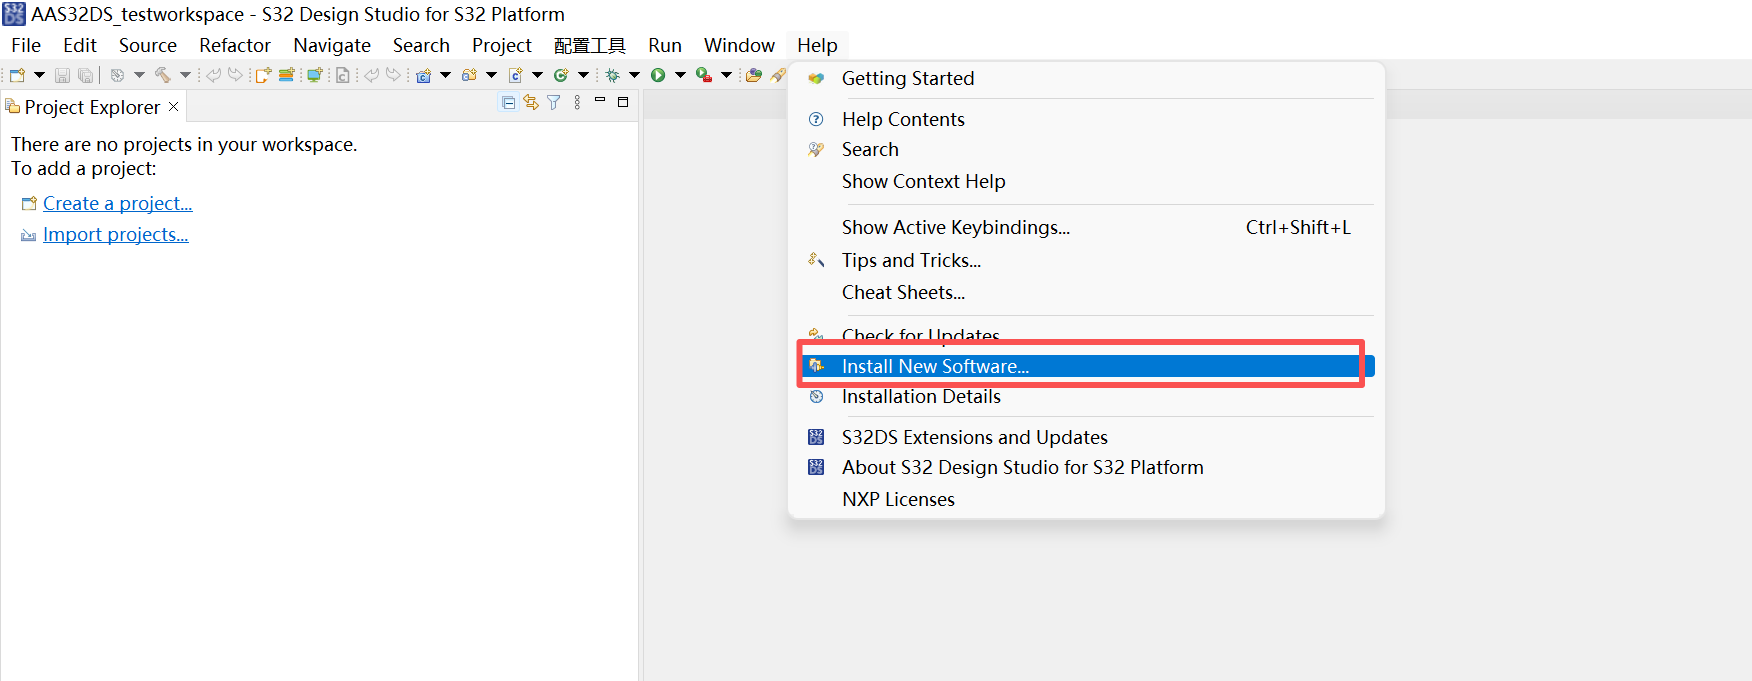The width and height of the screenshot is (1752, 681).
Task: Open the Navigate menu
Action: tap(332, 45)
